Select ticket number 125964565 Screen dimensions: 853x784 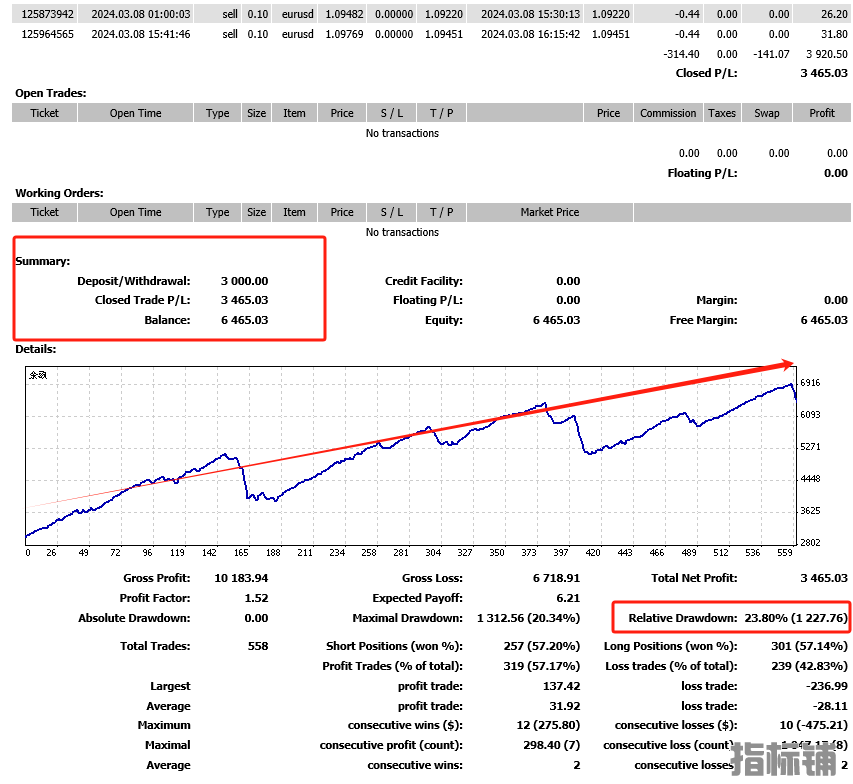pos(47,34)
